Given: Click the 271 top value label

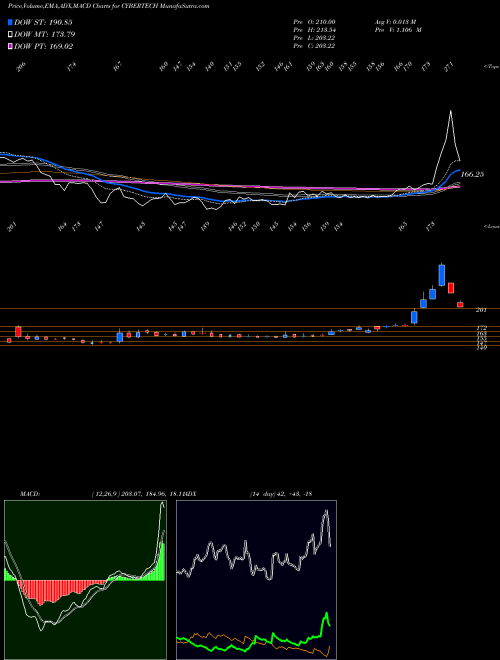Looking at the screenshot, I should pyautogui.click(x=449, y=66).
